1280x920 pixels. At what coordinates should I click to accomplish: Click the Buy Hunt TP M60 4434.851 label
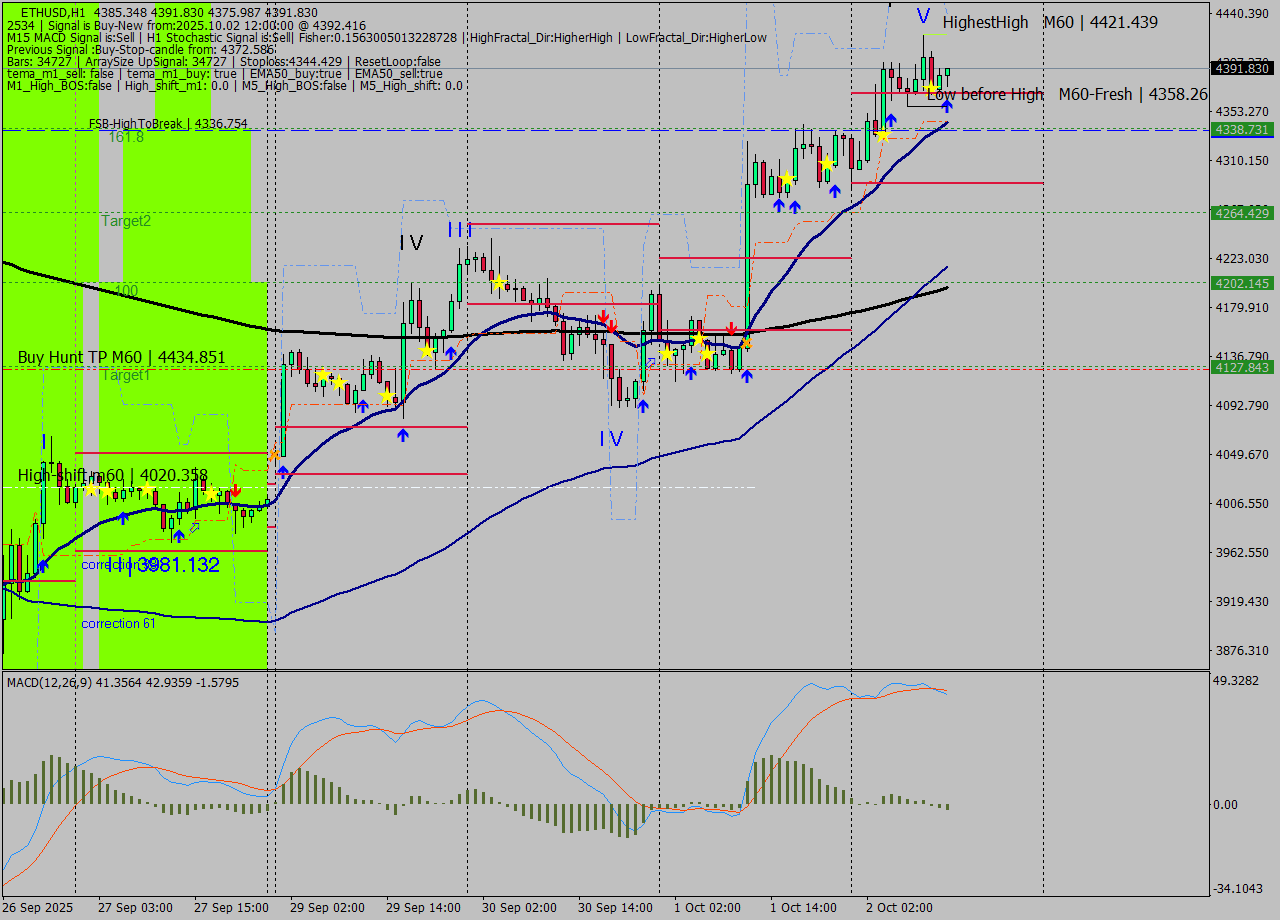pyautogui.click(x=120, y=357)
